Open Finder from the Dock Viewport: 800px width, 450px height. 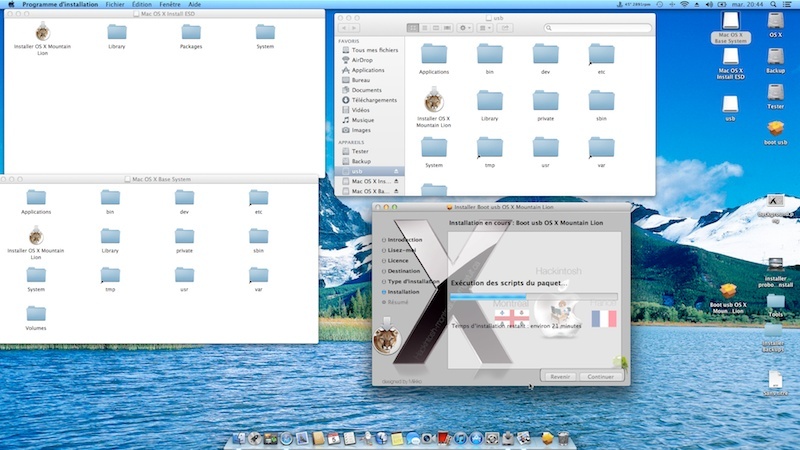point(239,438)
